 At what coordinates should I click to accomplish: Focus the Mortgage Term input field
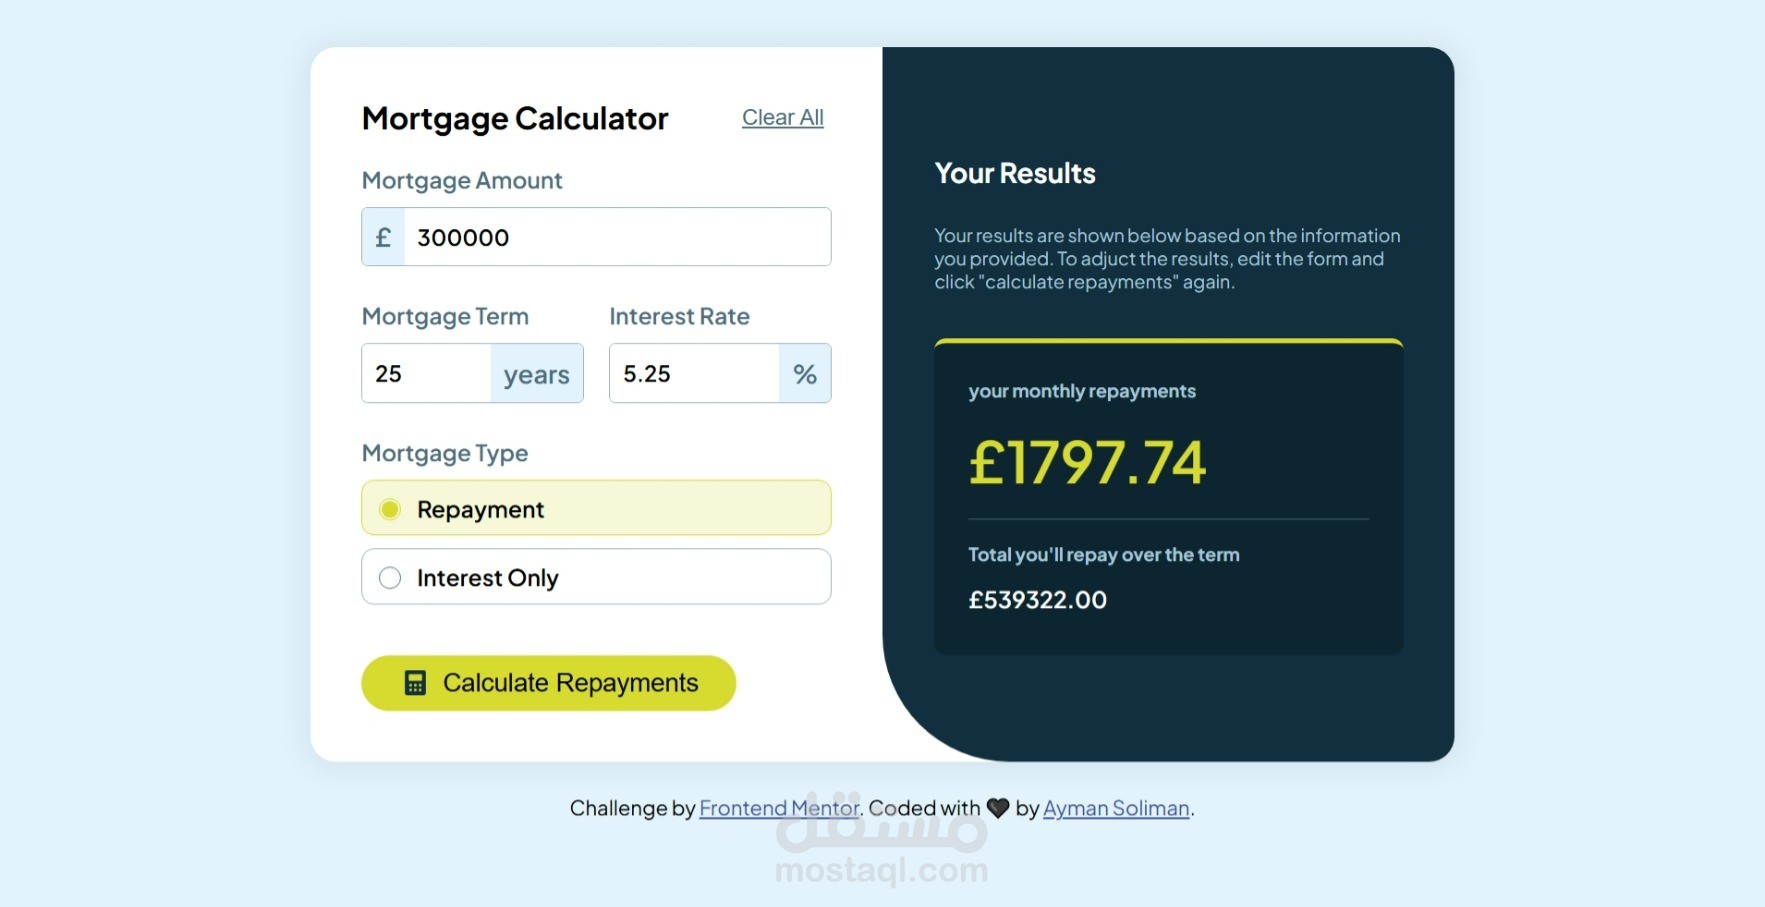click(x=426, y=374)
